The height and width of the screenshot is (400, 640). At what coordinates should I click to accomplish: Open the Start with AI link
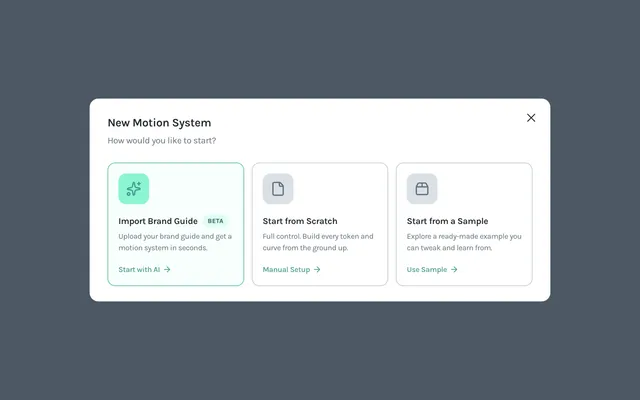click(144, 269)
